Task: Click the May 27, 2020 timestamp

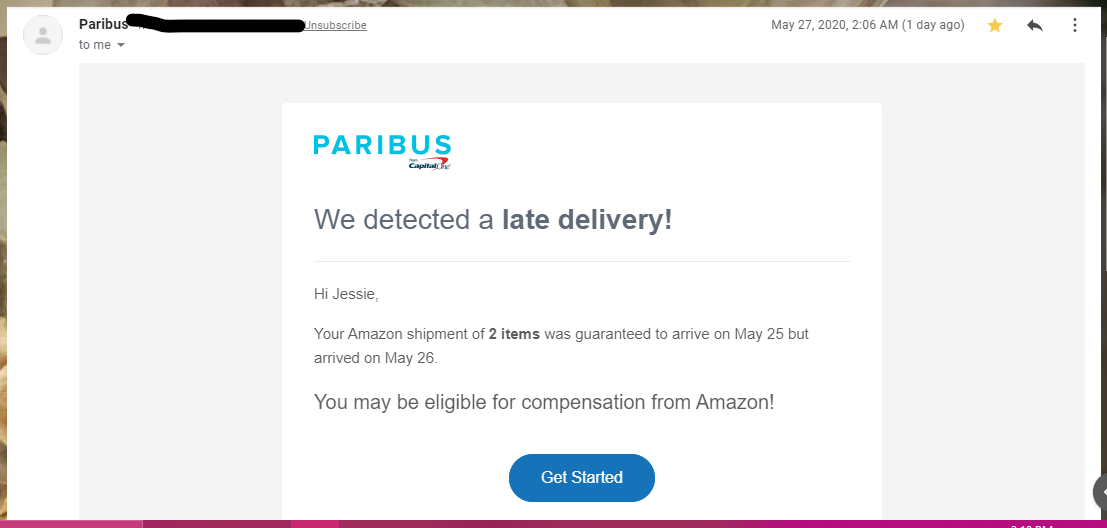Action: pyautogui.click(x=867, y=25)
